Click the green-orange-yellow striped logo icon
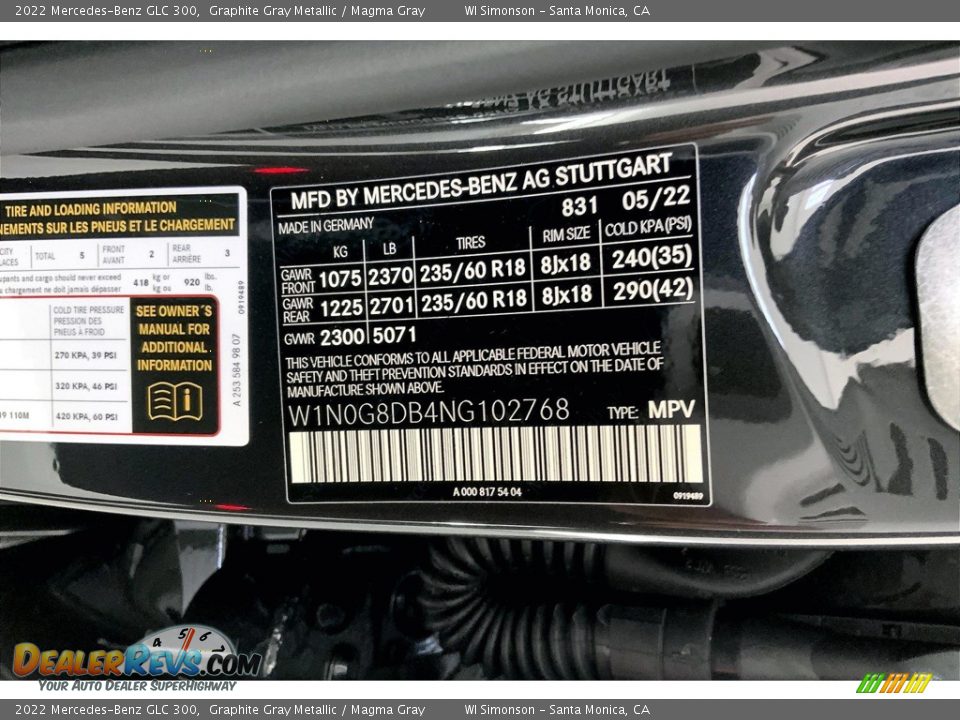 [x=893, y=683]
